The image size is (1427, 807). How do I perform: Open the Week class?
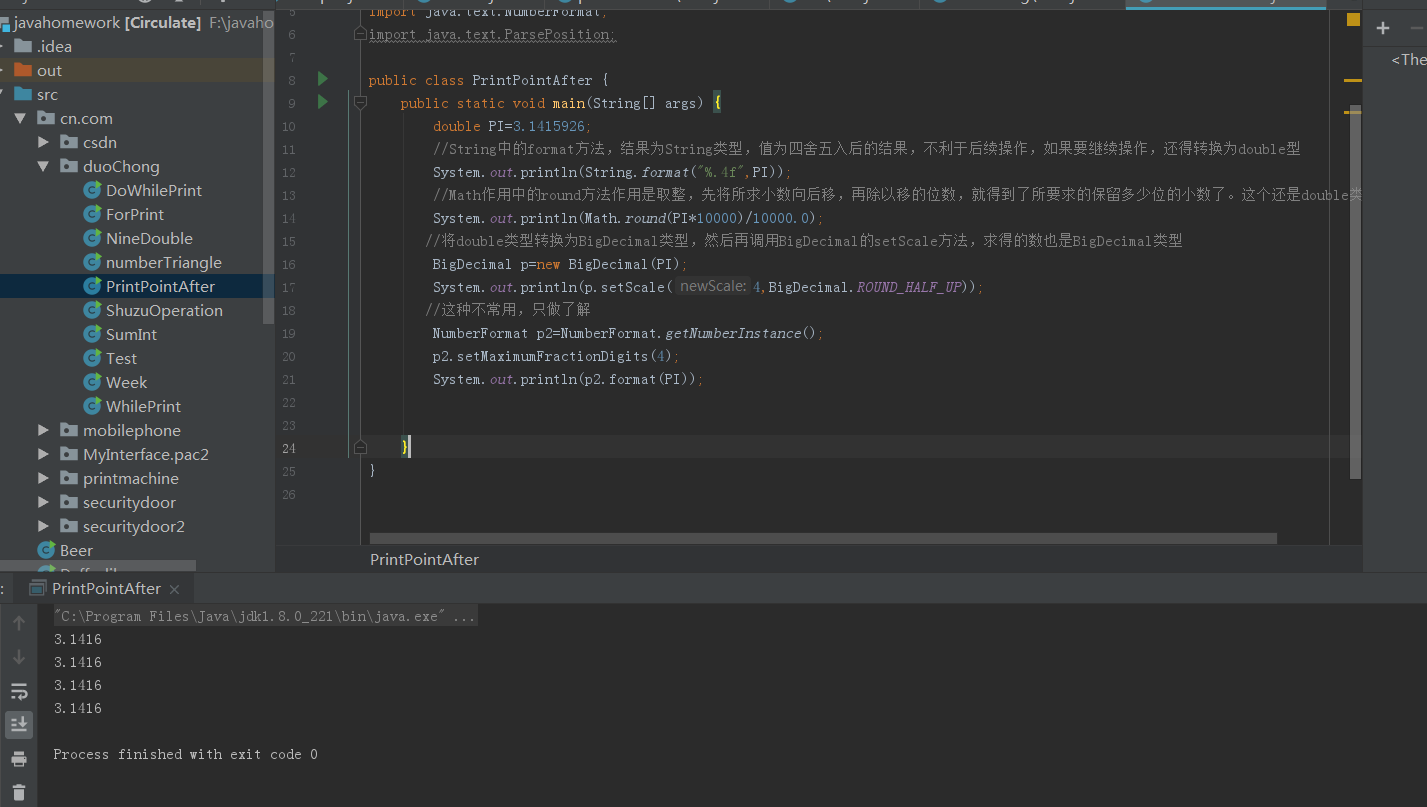point(126,383)
